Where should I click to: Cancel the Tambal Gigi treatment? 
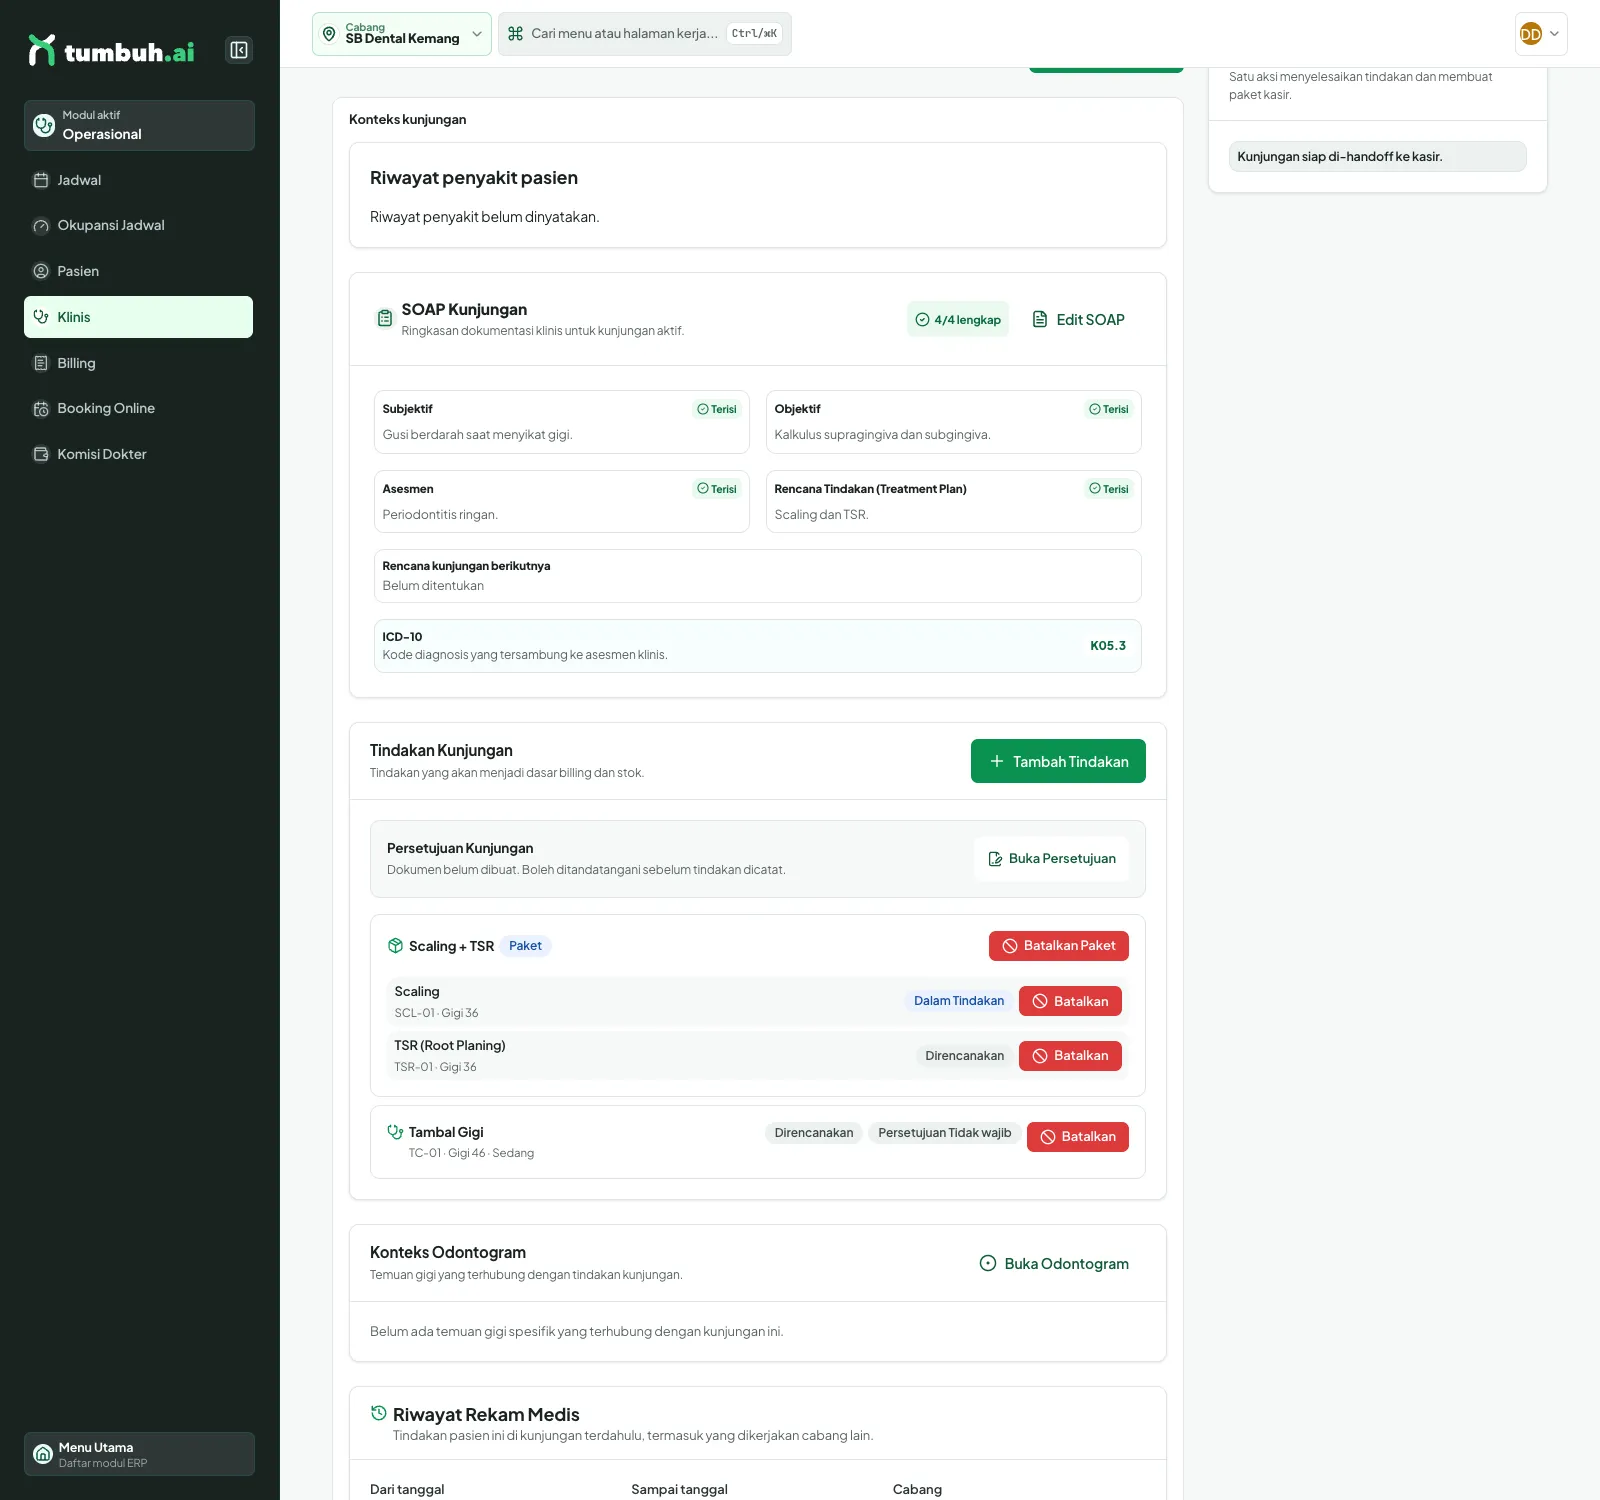point(1078,1137)
